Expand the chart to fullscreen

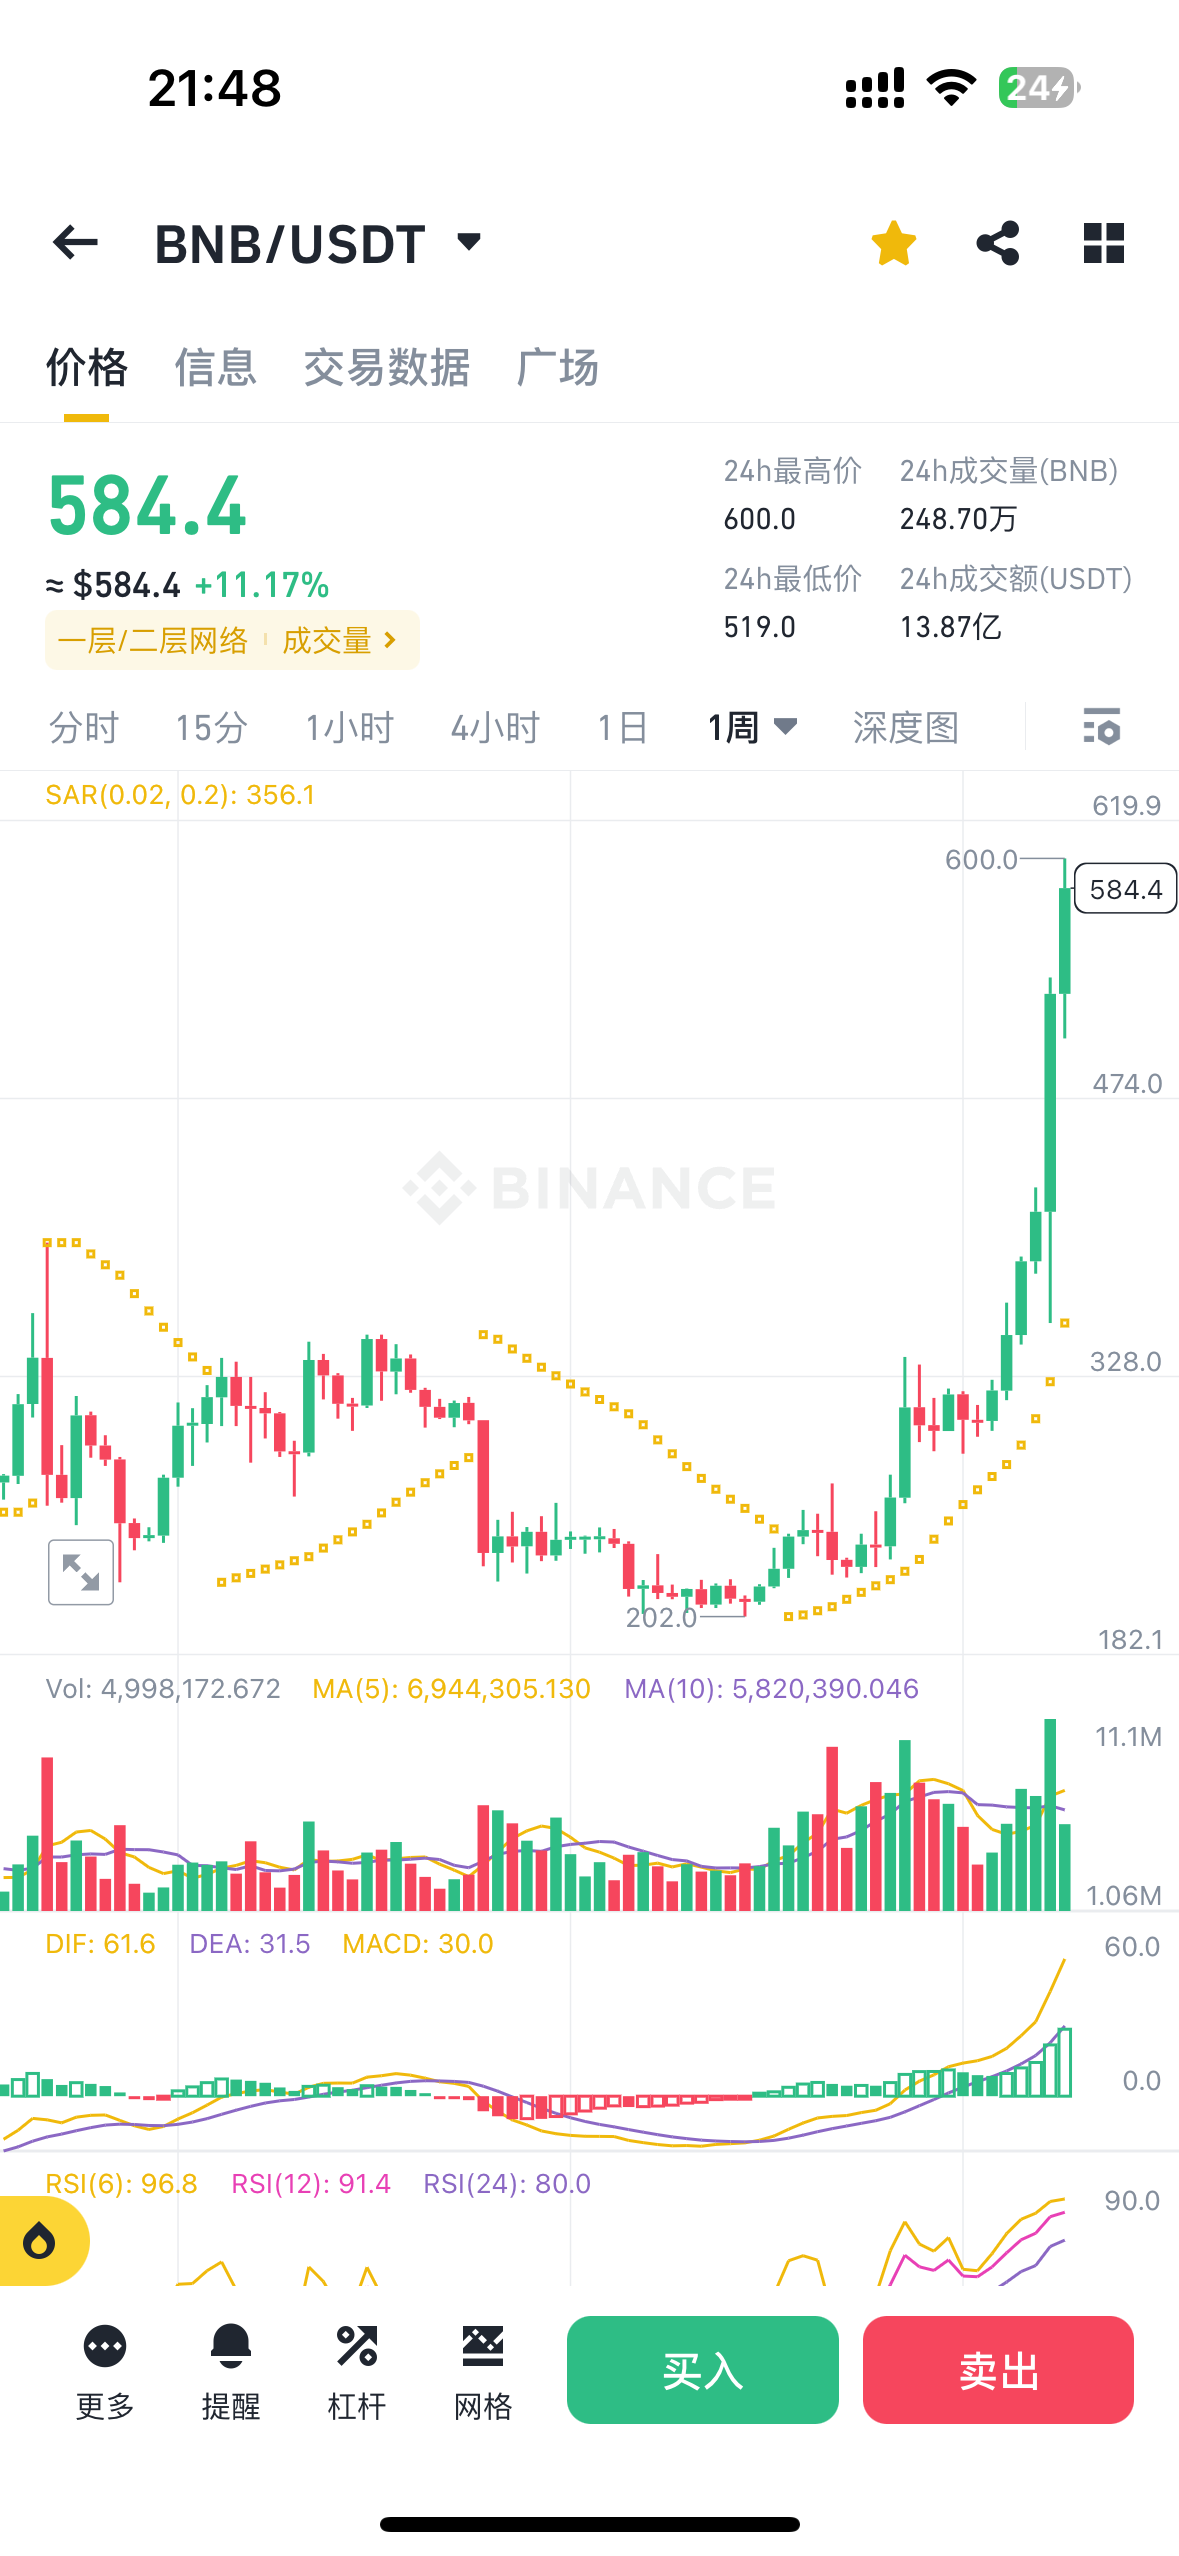pos(81,1572)
